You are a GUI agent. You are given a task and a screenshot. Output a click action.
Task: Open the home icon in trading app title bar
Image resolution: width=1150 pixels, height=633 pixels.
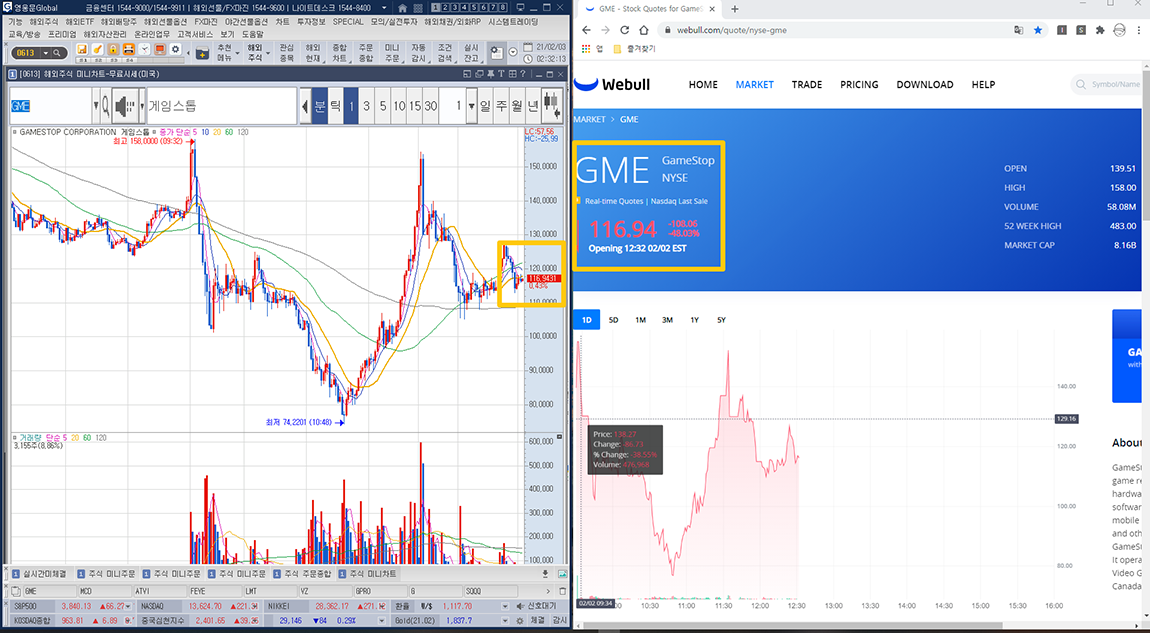(402, 7)
